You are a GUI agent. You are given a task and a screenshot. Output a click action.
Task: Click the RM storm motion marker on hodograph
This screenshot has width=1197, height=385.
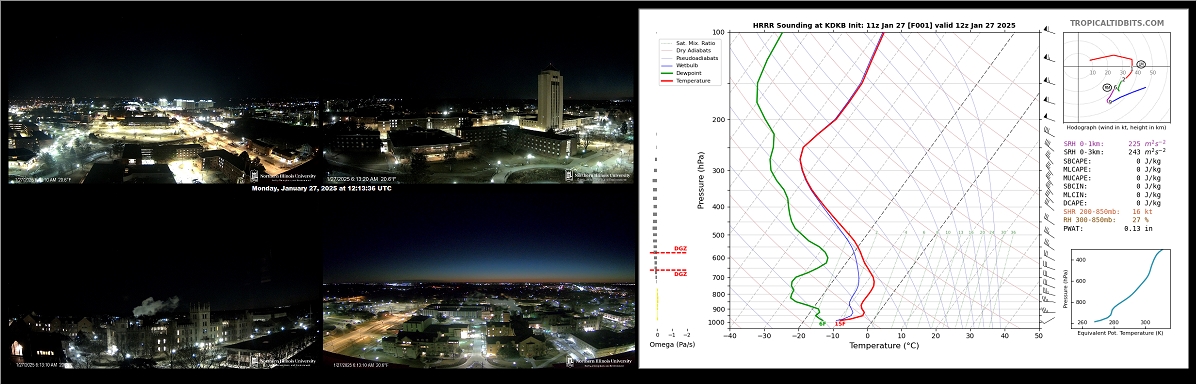click(1108, 88)
